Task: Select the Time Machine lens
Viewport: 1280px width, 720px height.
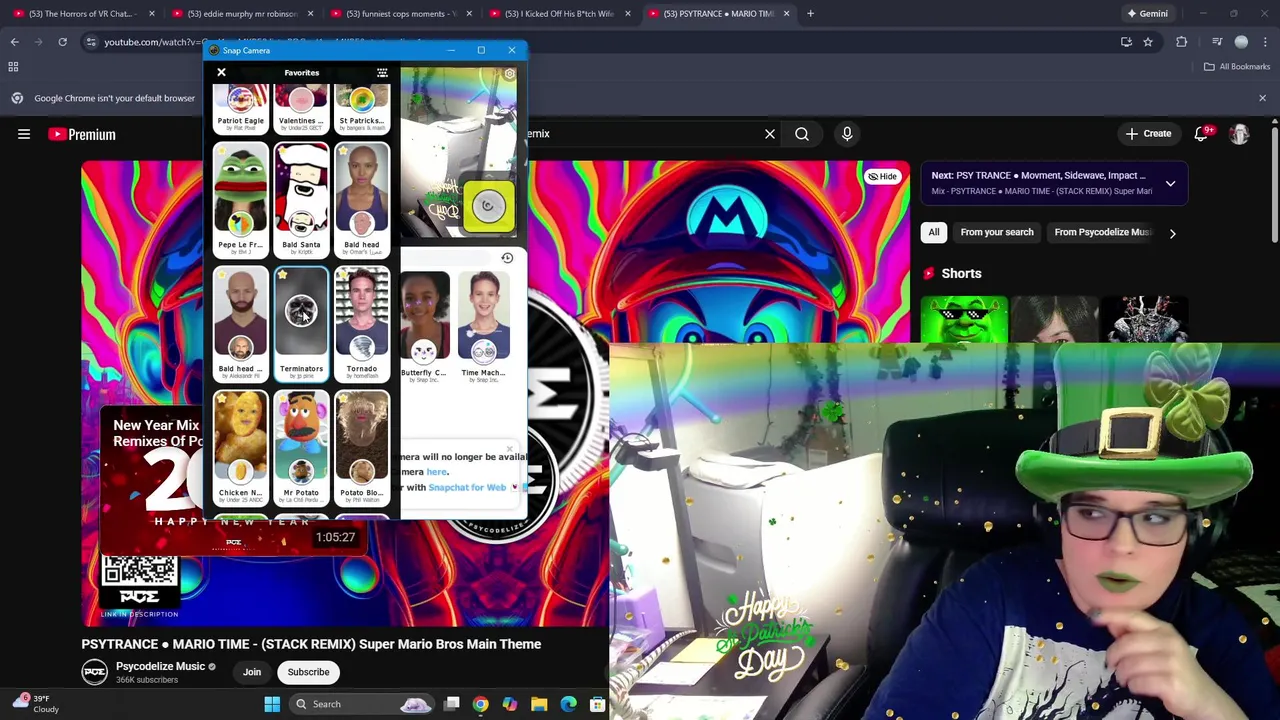Action: coord(484,325)
